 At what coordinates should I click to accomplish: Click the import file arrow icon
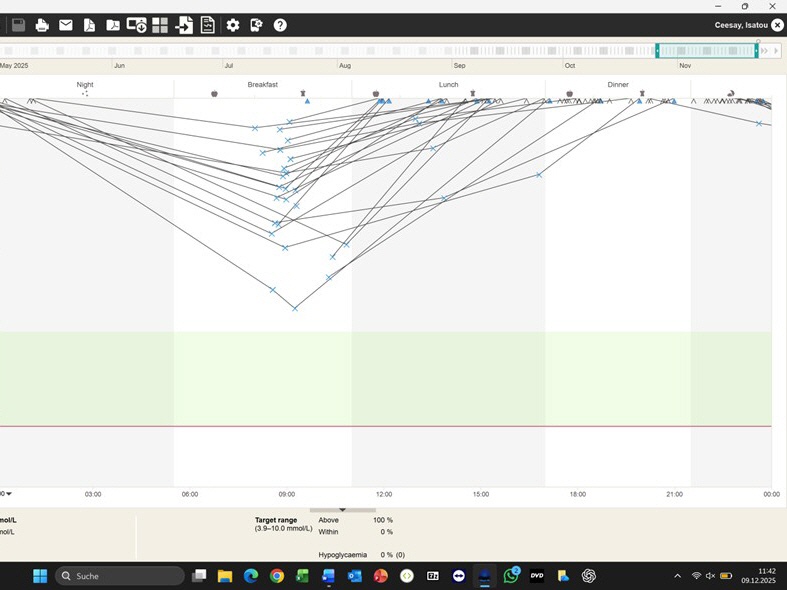coord(184,25)
